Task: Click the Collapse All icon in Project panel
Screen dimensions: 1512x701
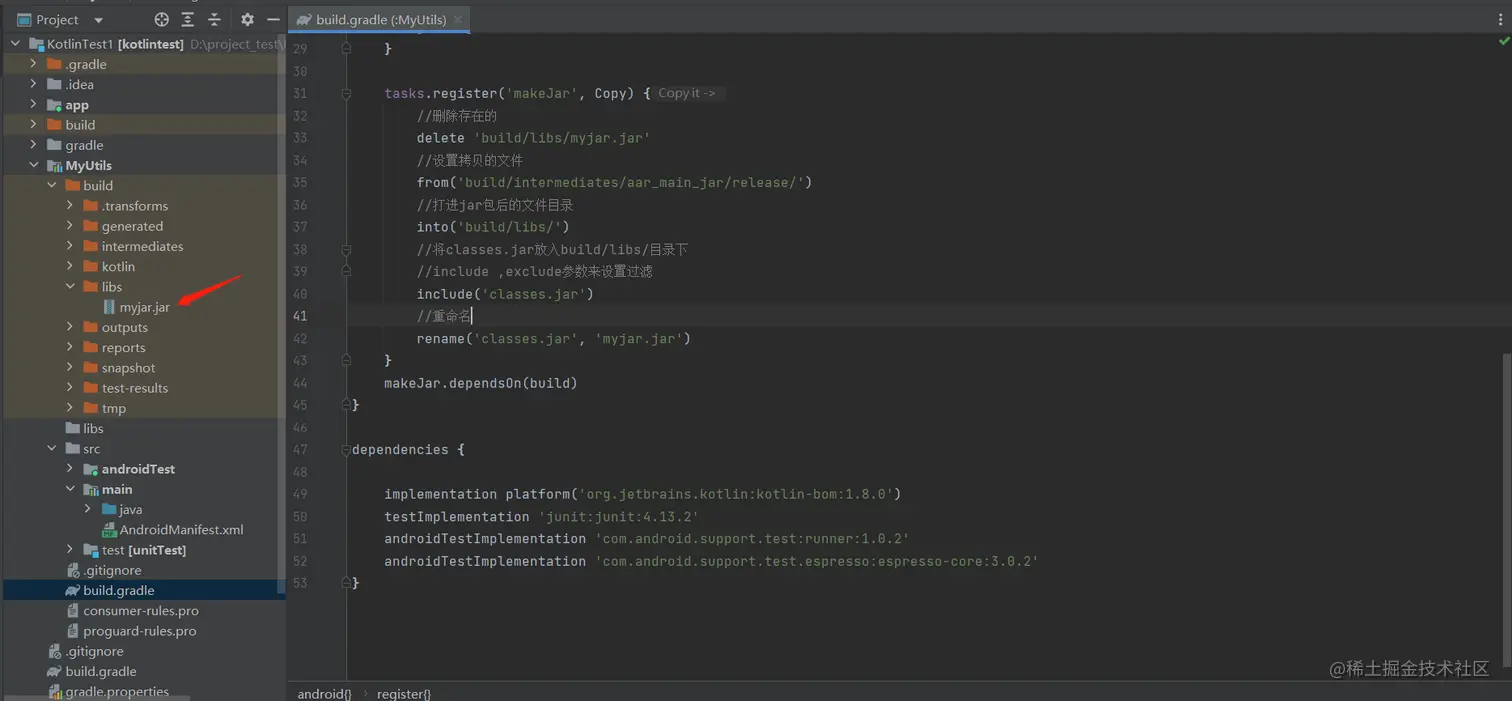Action: point(214,20)
